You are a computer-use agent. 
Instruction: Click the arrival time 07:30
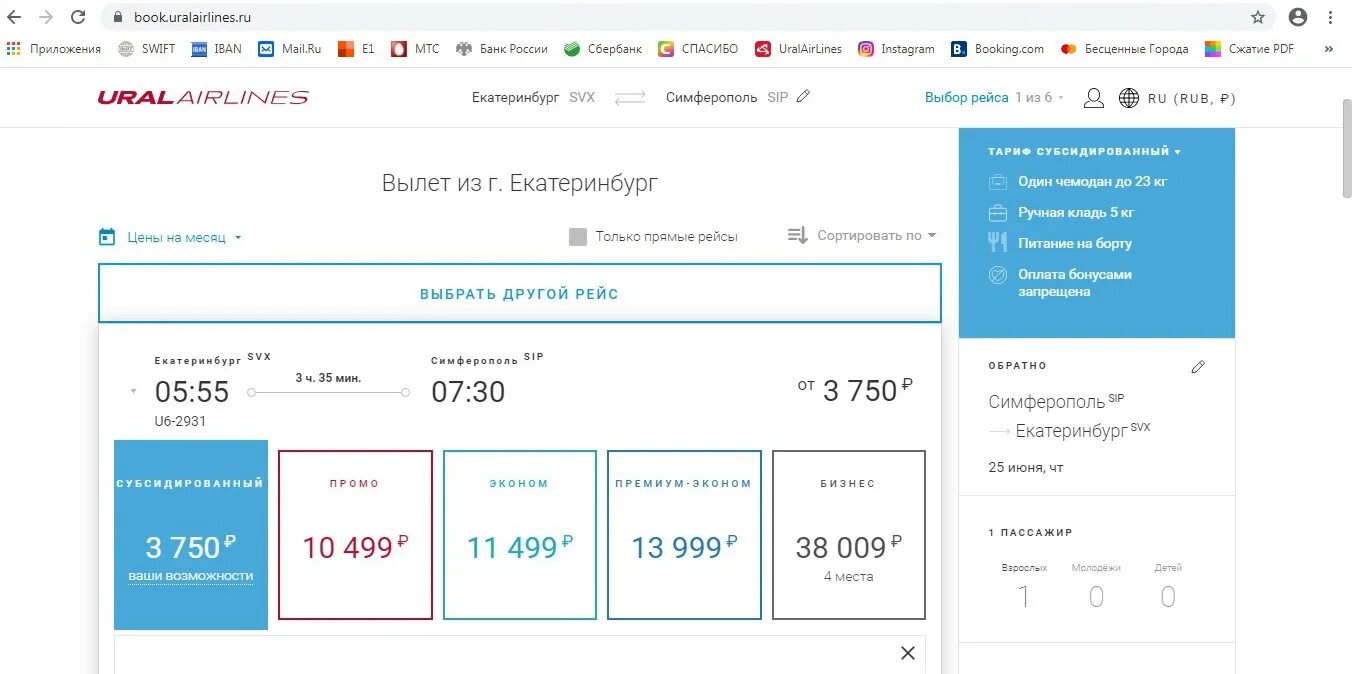[468, 392]
